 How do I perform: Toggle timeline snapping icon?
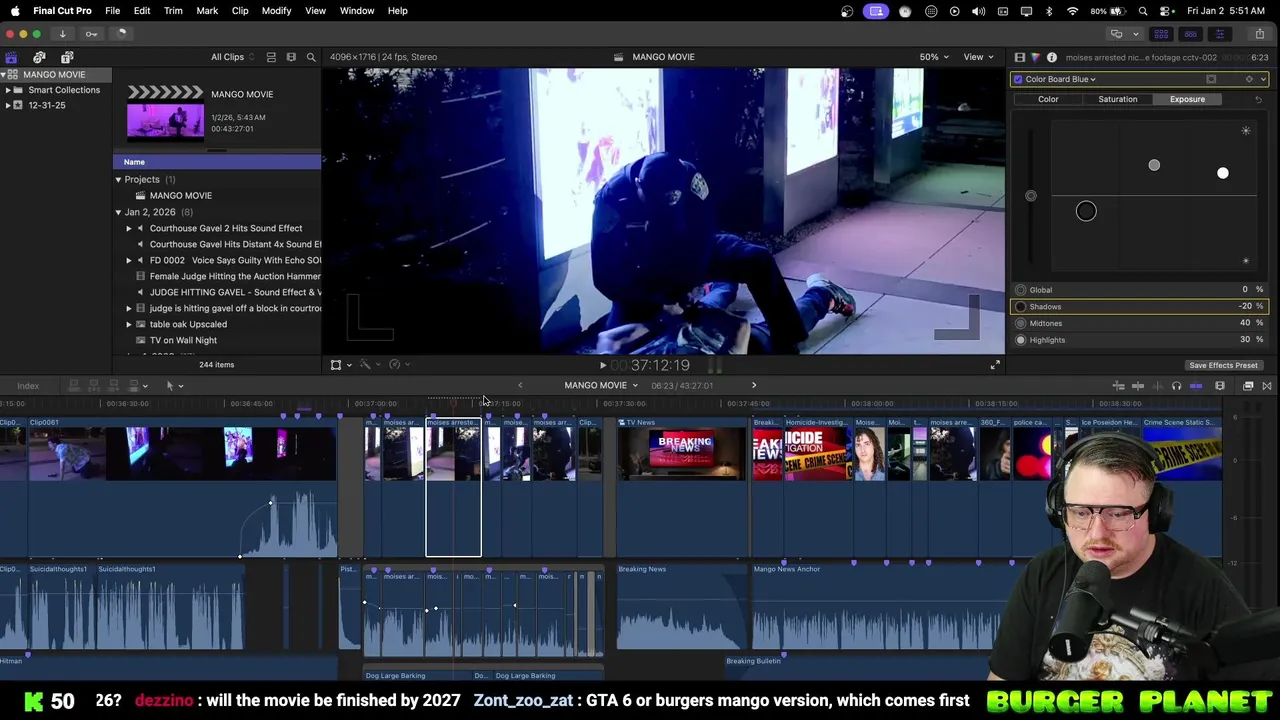[1196, 386]
